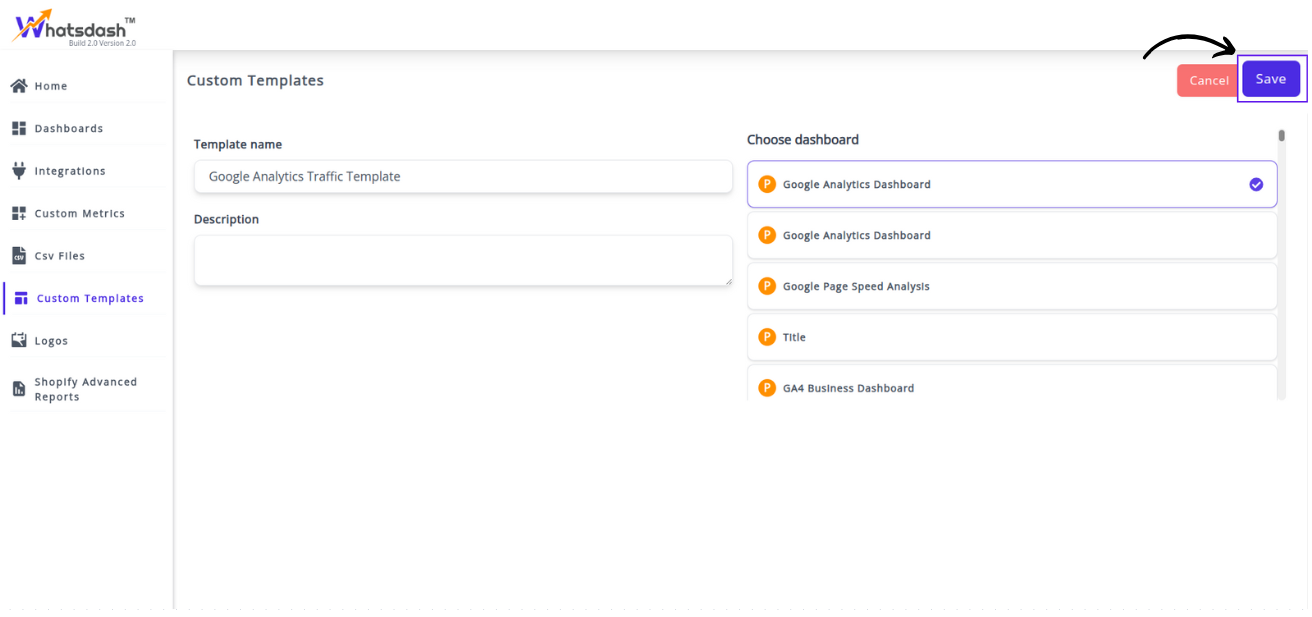Image resolution: width=1312 pixels, height=617 pixels.
Task: Click the dashboard list scrollbar
Action: point(1281,136)
